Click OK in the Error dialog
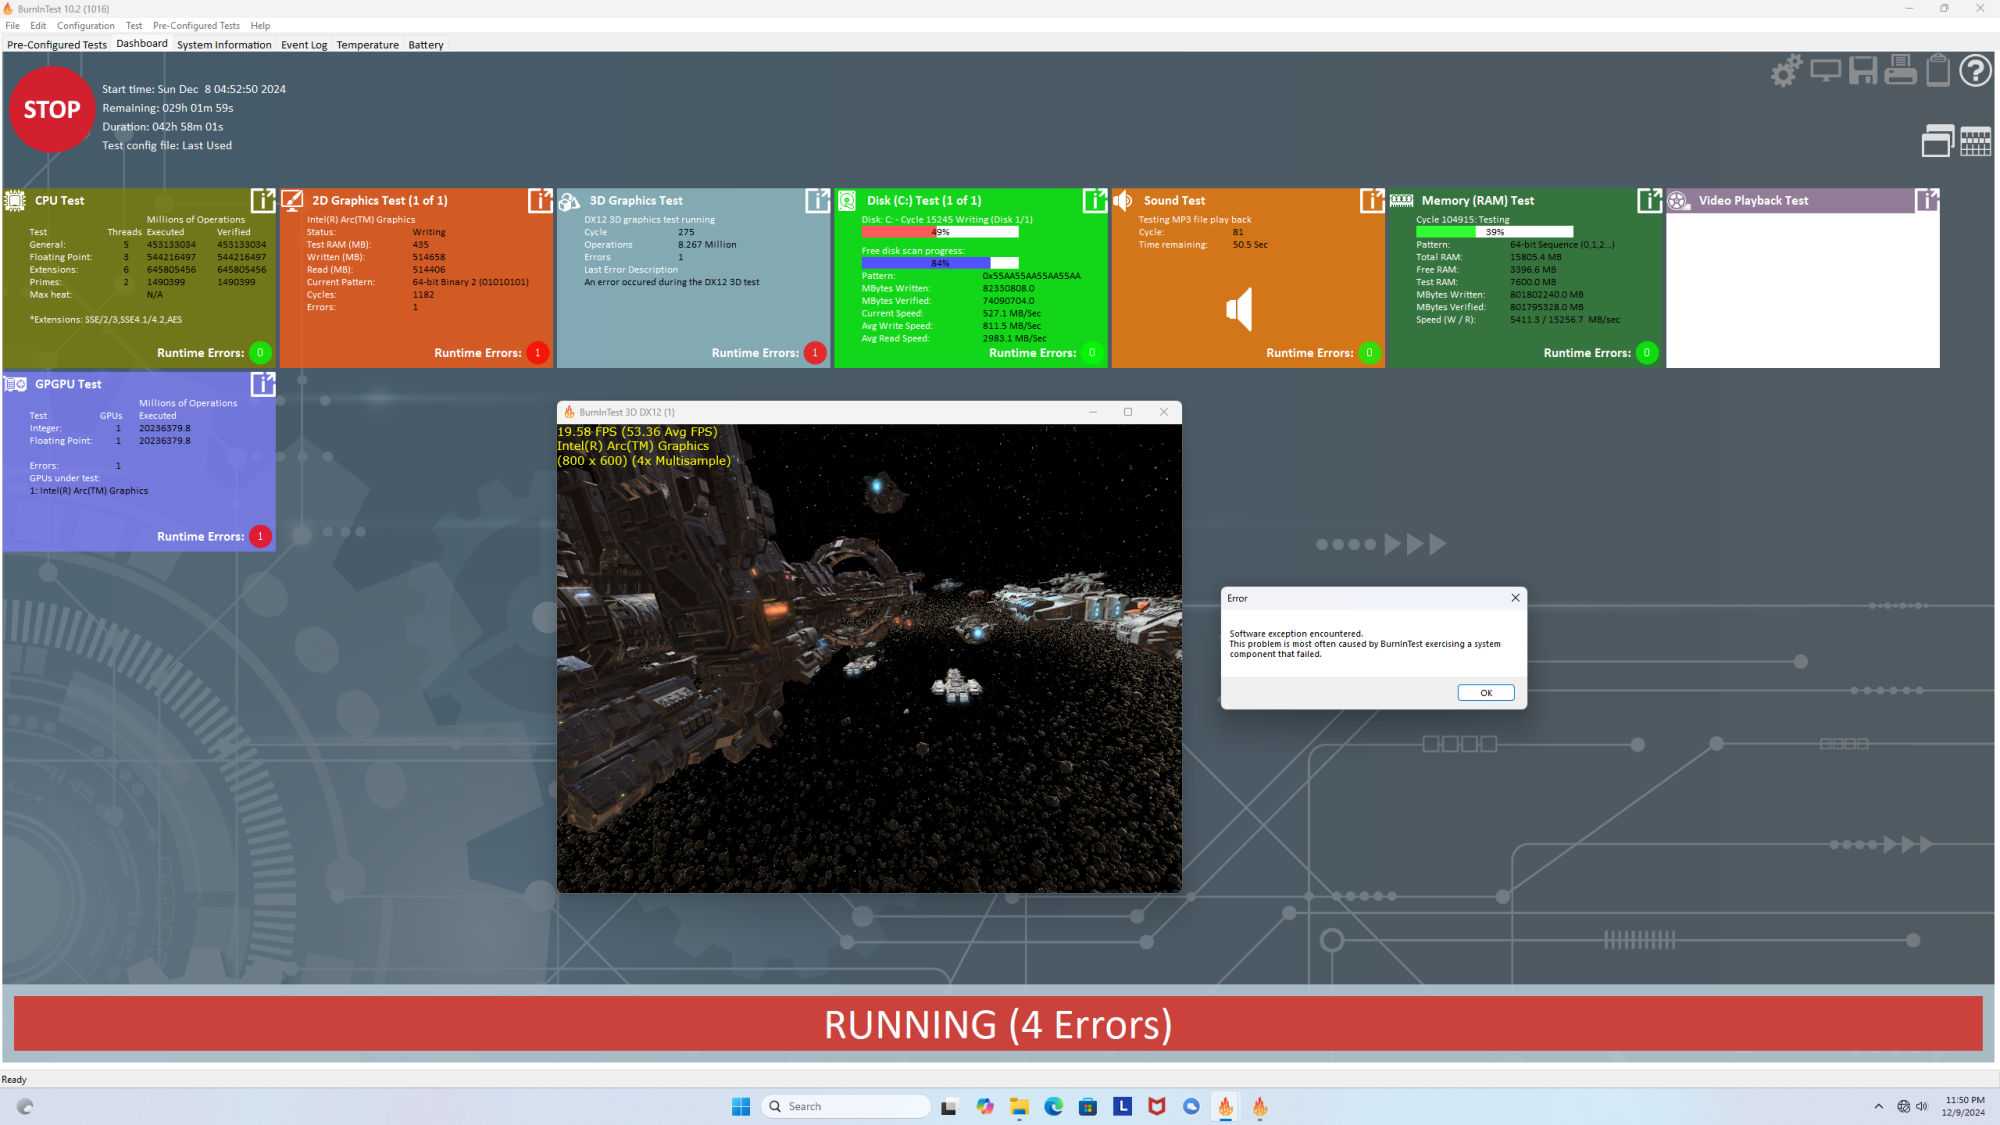Image resolution: width=2000 pixels, height=1125 pixels. coord(1486,693)
